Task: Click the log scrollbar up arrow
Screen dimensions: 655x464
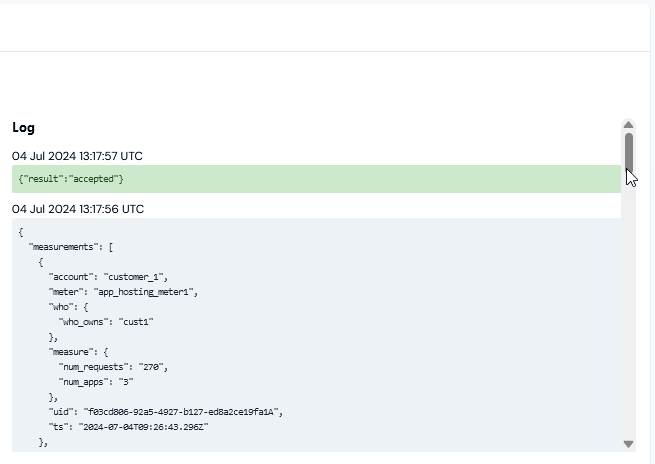Action: [x=628, y=125]
